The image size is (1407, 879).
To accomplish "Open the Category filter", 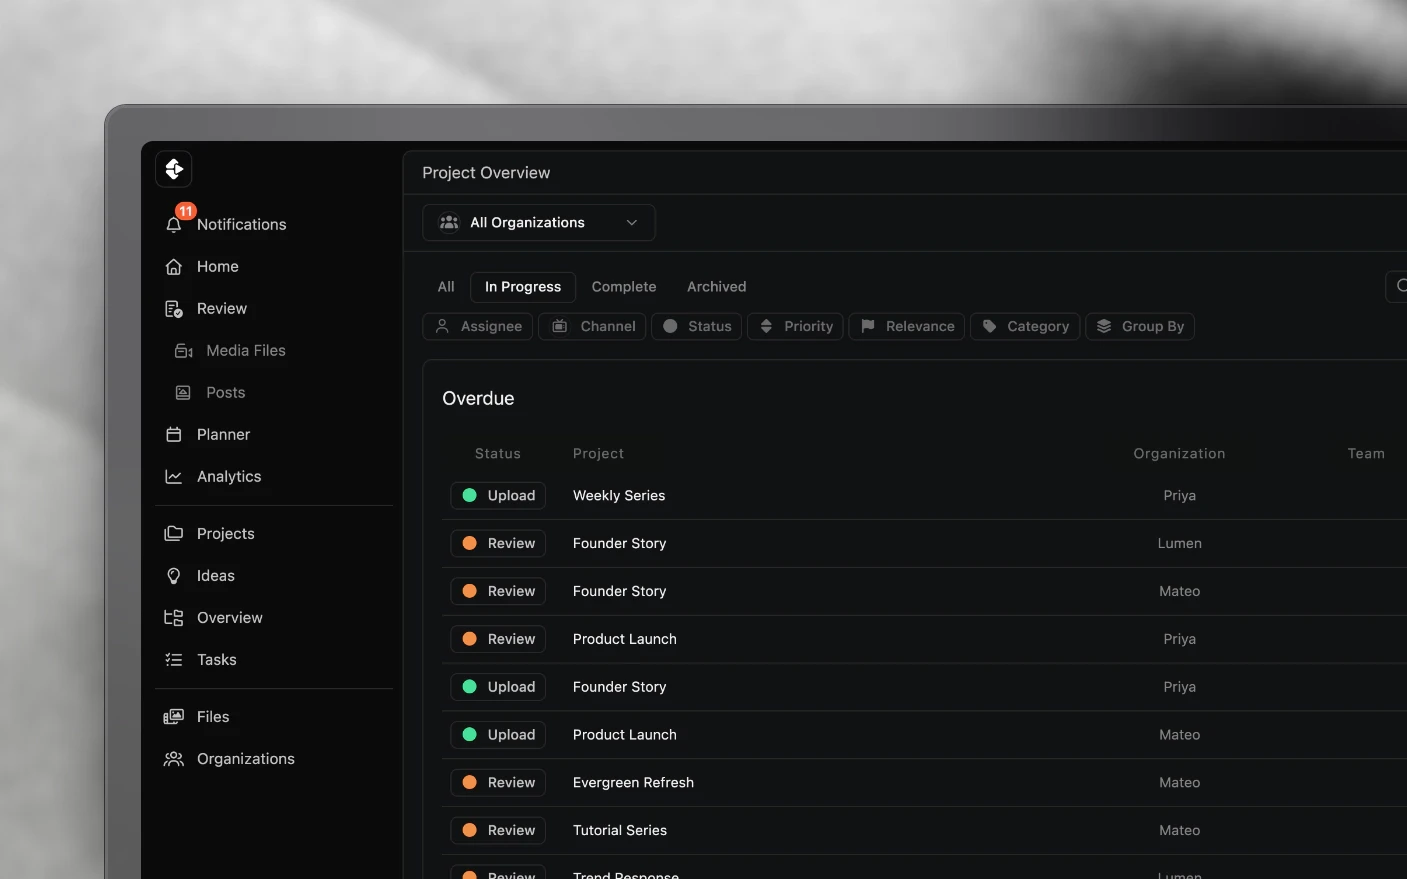I will (x=1025, y=327).
